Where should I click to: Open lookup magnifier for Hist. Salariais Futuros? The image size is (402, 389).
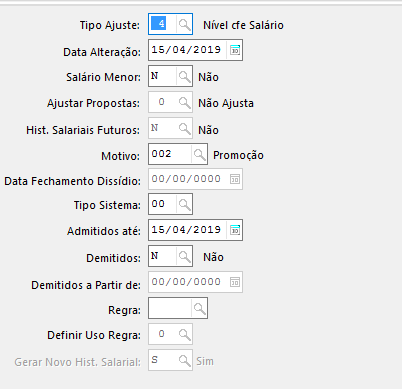pyautogui.click(x=184, y=128)
